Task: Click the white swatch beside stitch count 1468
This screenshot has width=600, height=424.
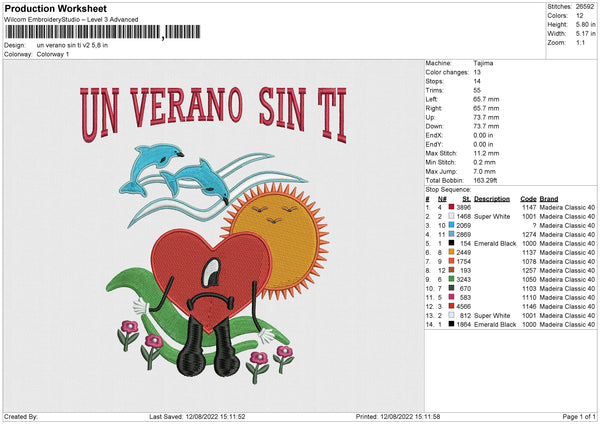Action: 451,216
